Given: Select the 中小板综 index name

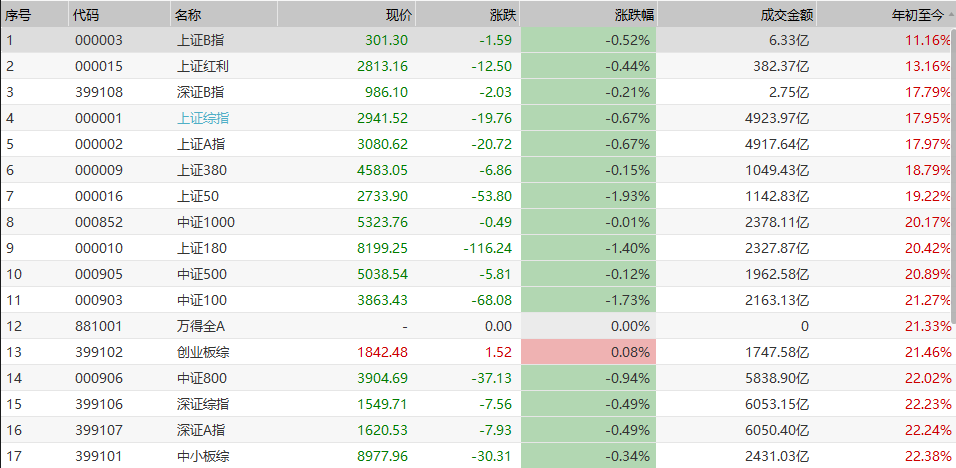Looking at the screenshot, I should pyautogui.click(x=201, y=456).
